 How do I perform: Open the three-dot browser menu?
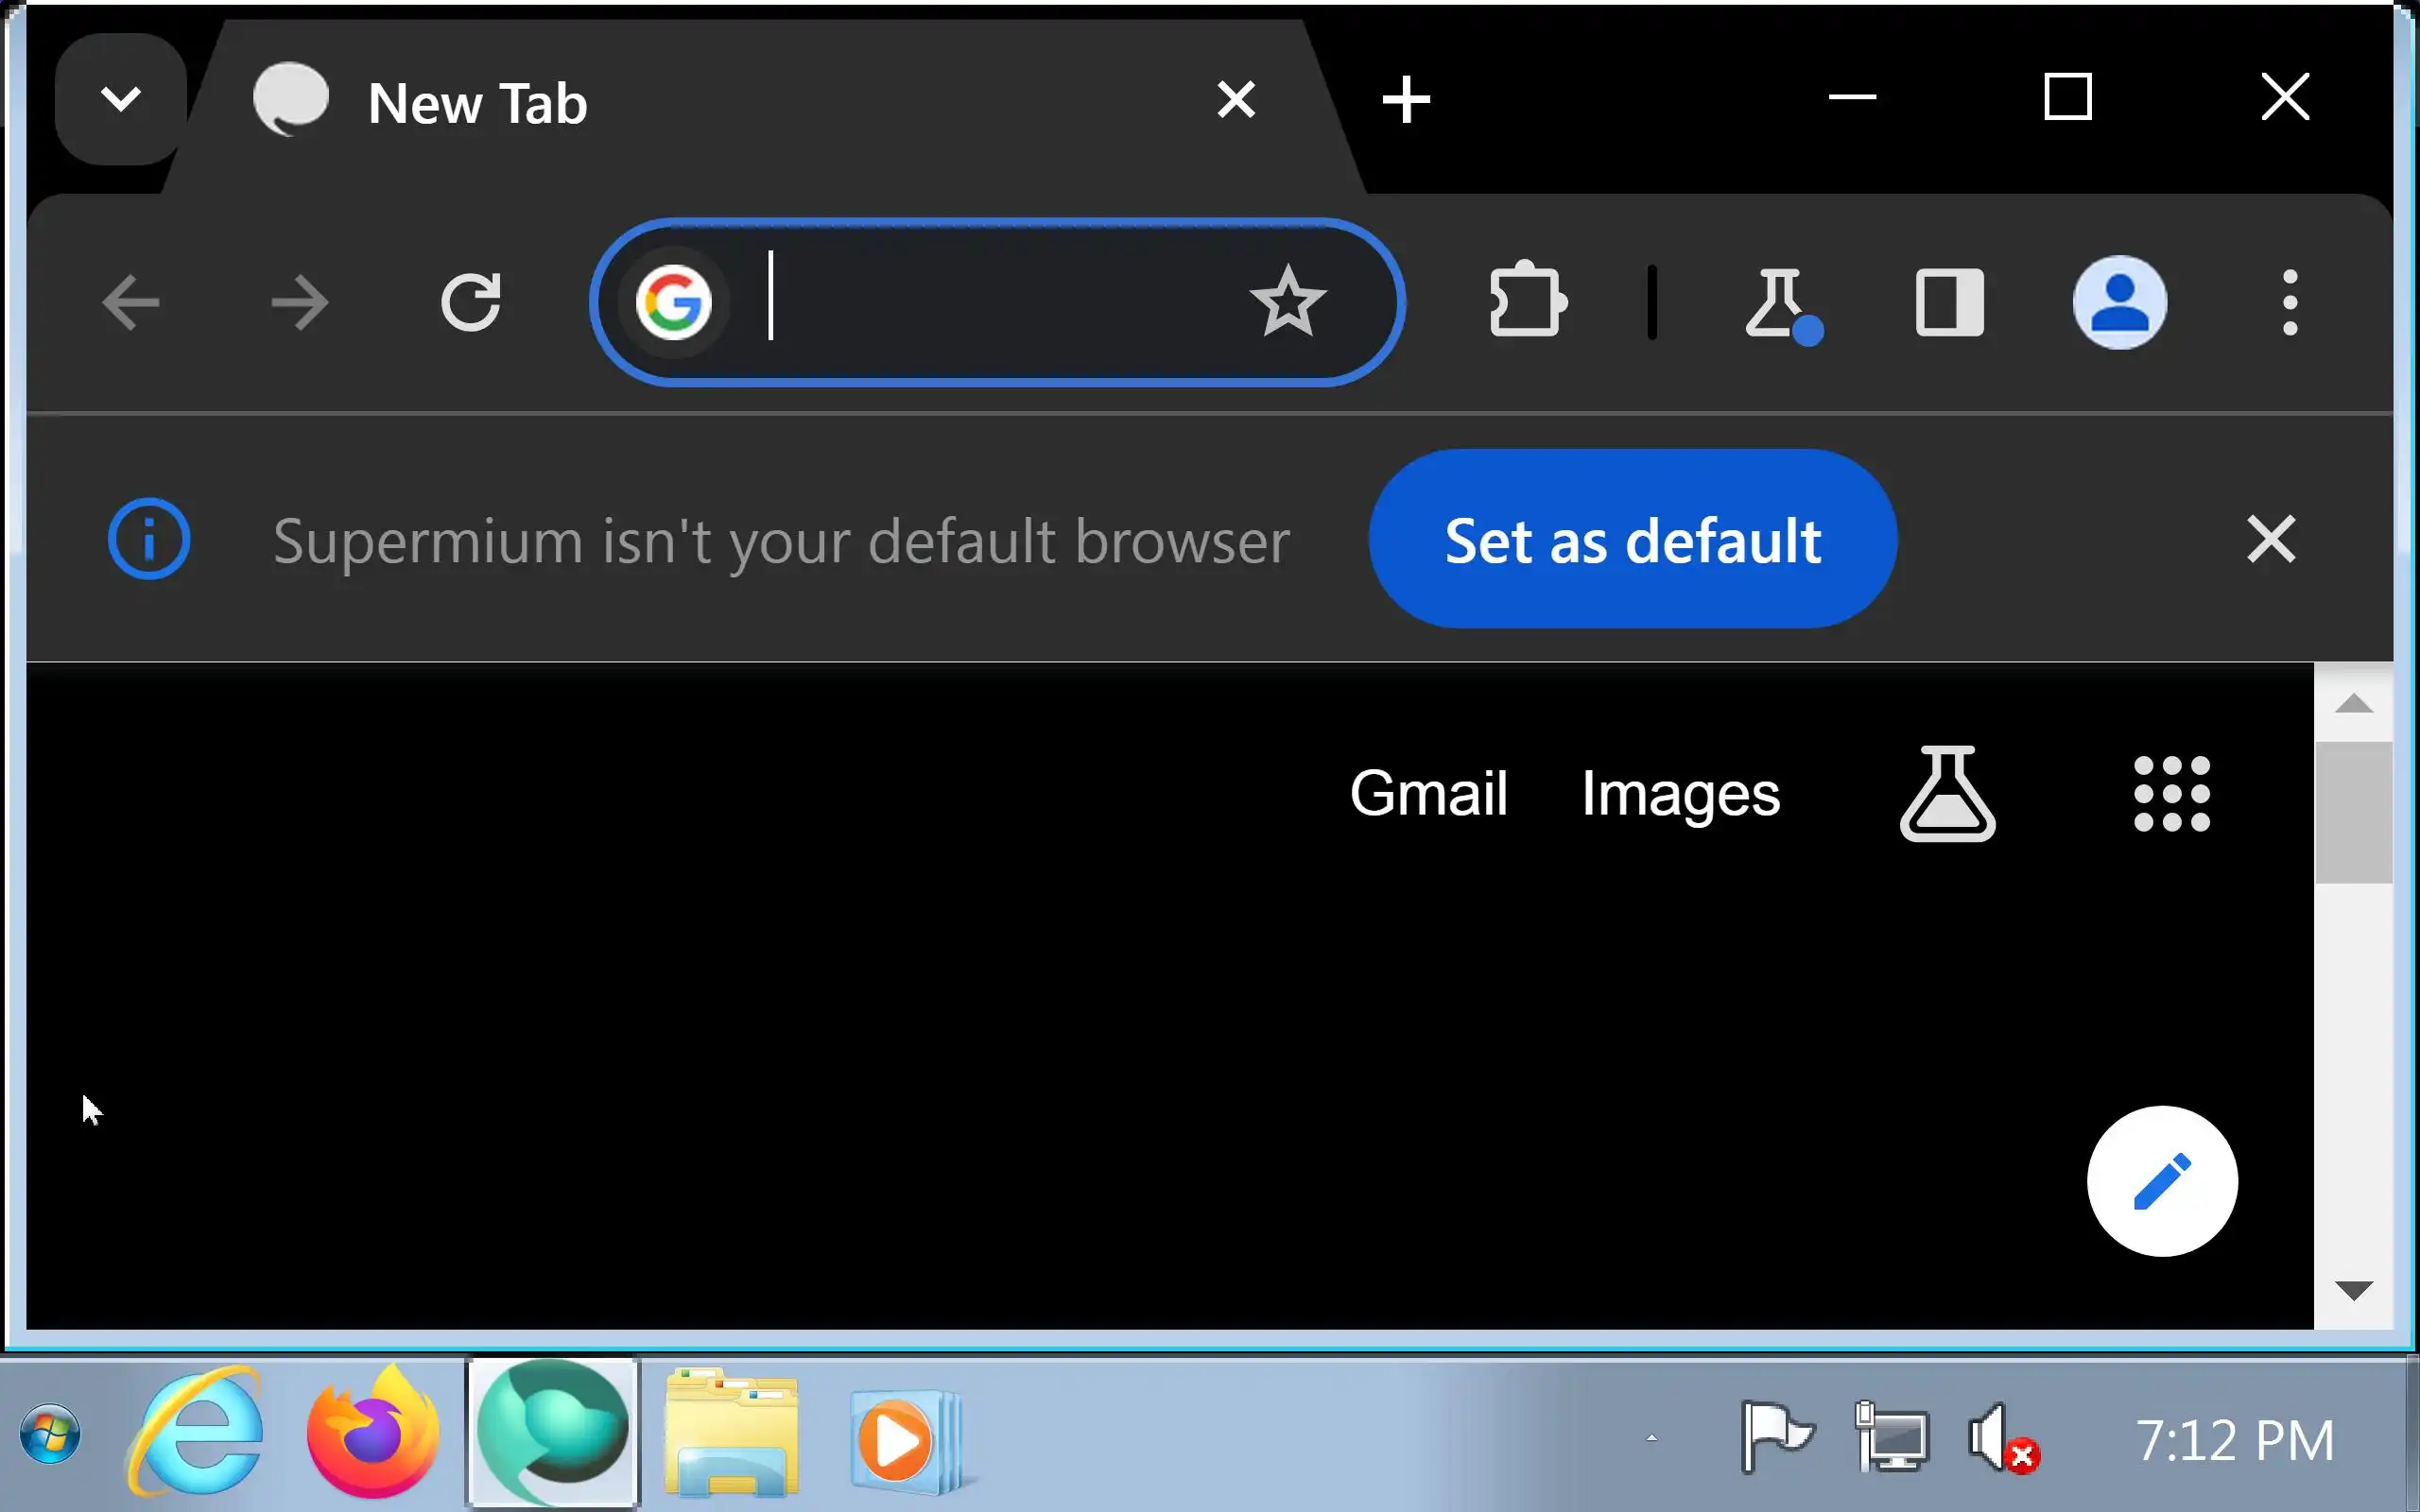(x=2289, y=302)
